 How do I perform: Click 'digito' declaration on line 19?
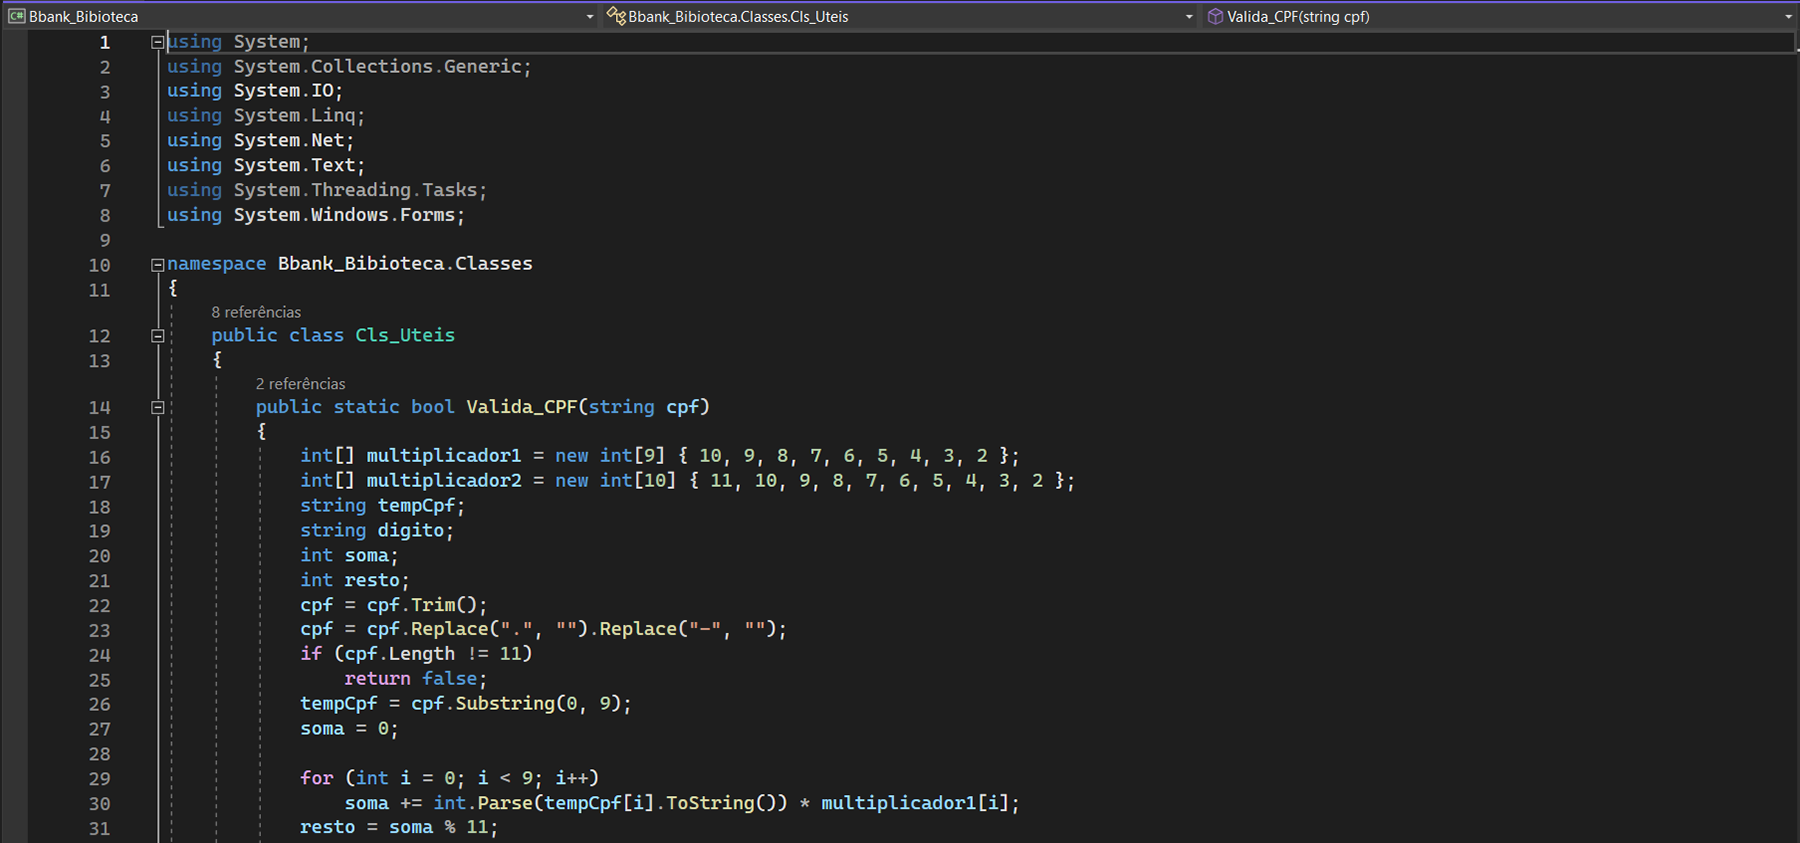tap(410, 530)
